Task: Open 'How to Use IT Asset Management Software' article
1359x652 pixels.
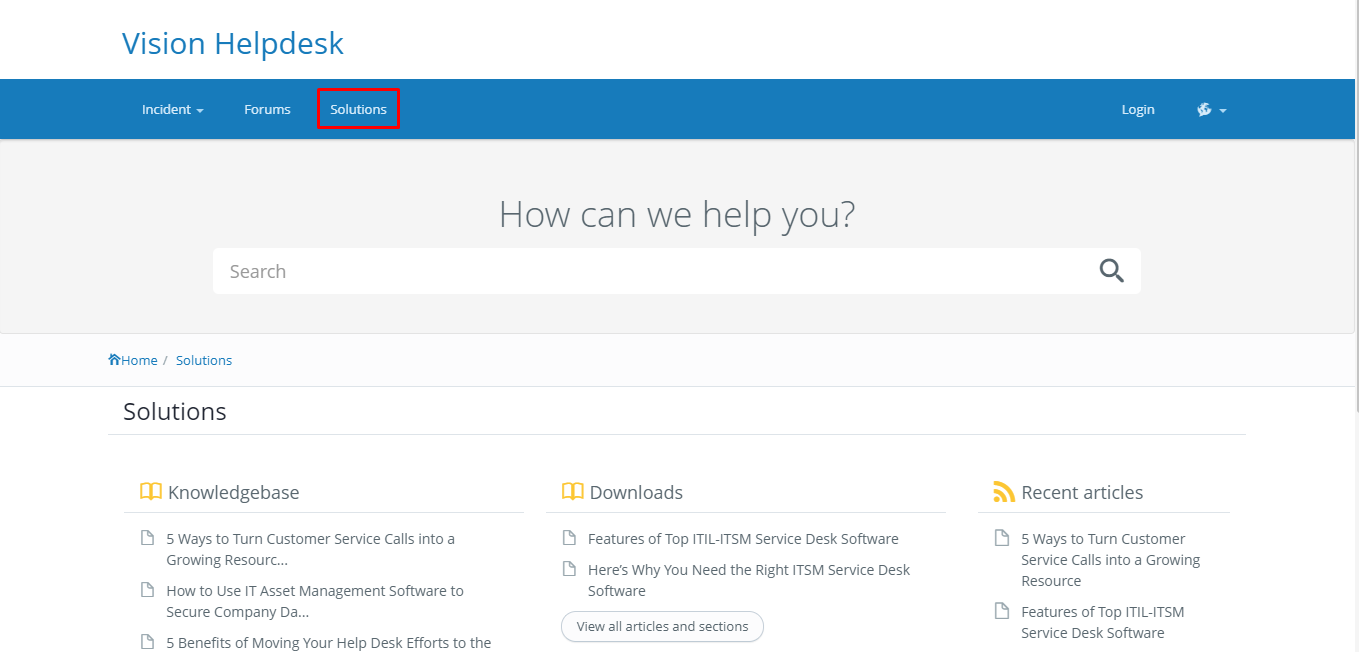Action: click(315, 601)
